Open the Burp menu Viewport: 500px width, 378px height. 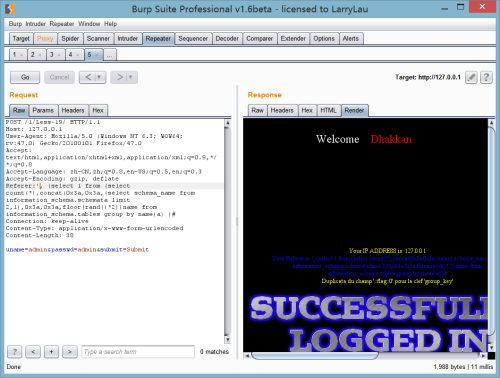[15, 24]
